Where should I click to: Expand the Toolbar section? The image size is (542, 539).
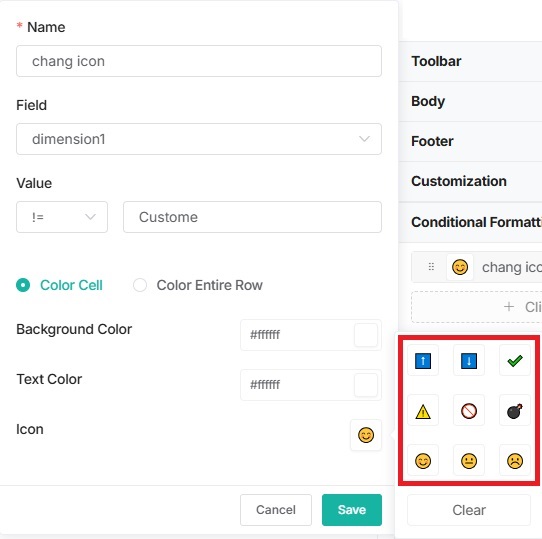470,61
